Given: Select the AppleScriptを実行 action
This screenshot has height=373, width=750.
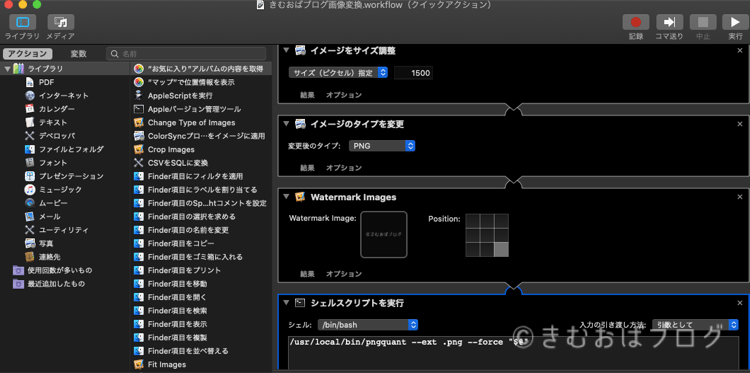Looking at the screenshot, I should 180,96.
